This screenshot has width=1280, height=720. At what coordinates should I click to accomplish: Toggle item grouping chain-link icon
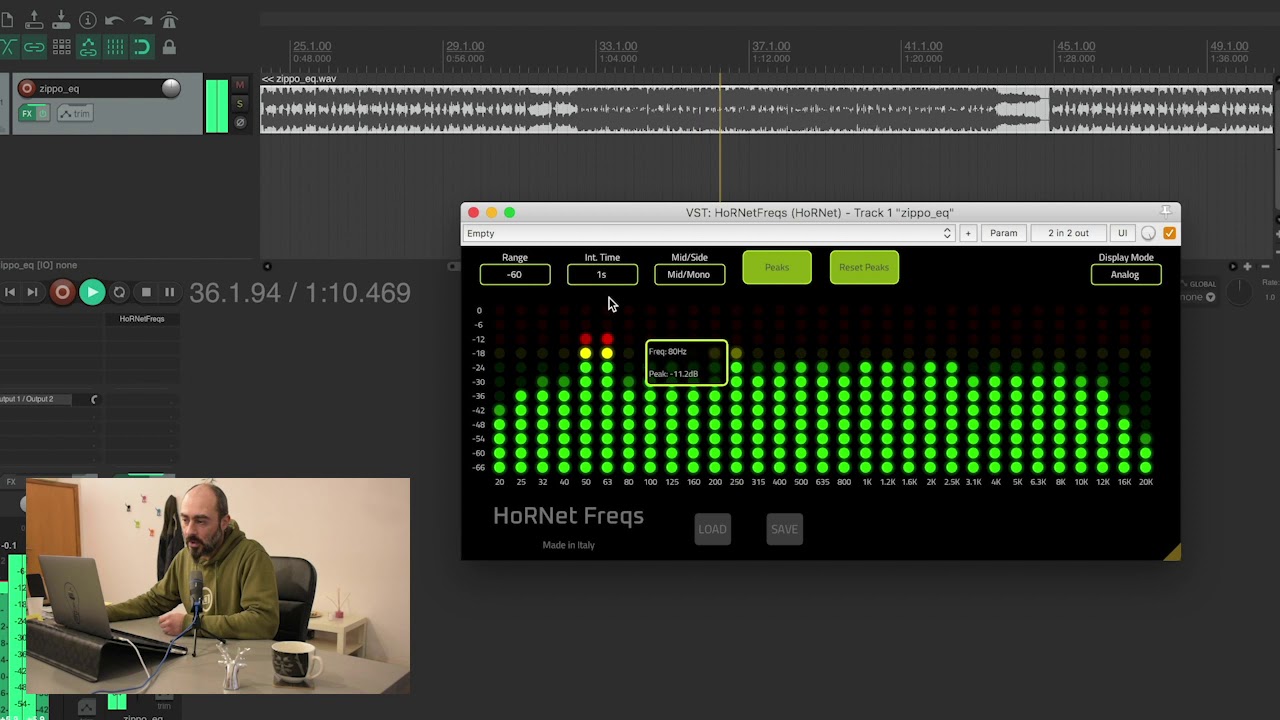click(x=34, y=47)
